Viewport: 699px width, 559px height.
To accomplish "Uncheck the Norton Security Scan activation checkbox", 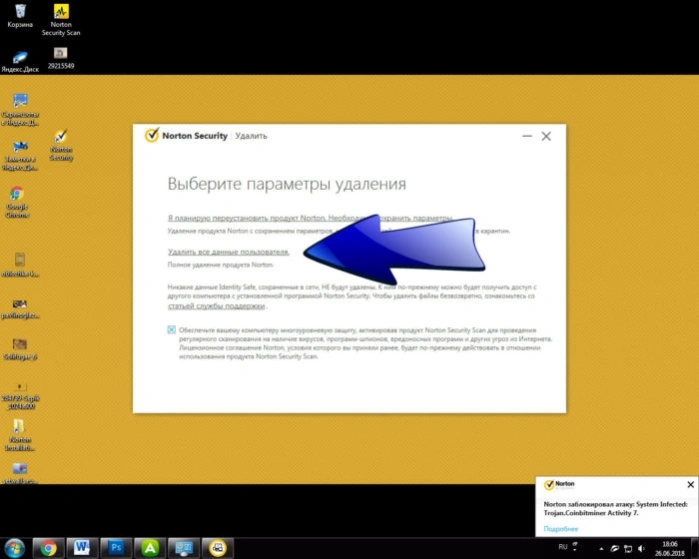I will [x=172, y=330].
